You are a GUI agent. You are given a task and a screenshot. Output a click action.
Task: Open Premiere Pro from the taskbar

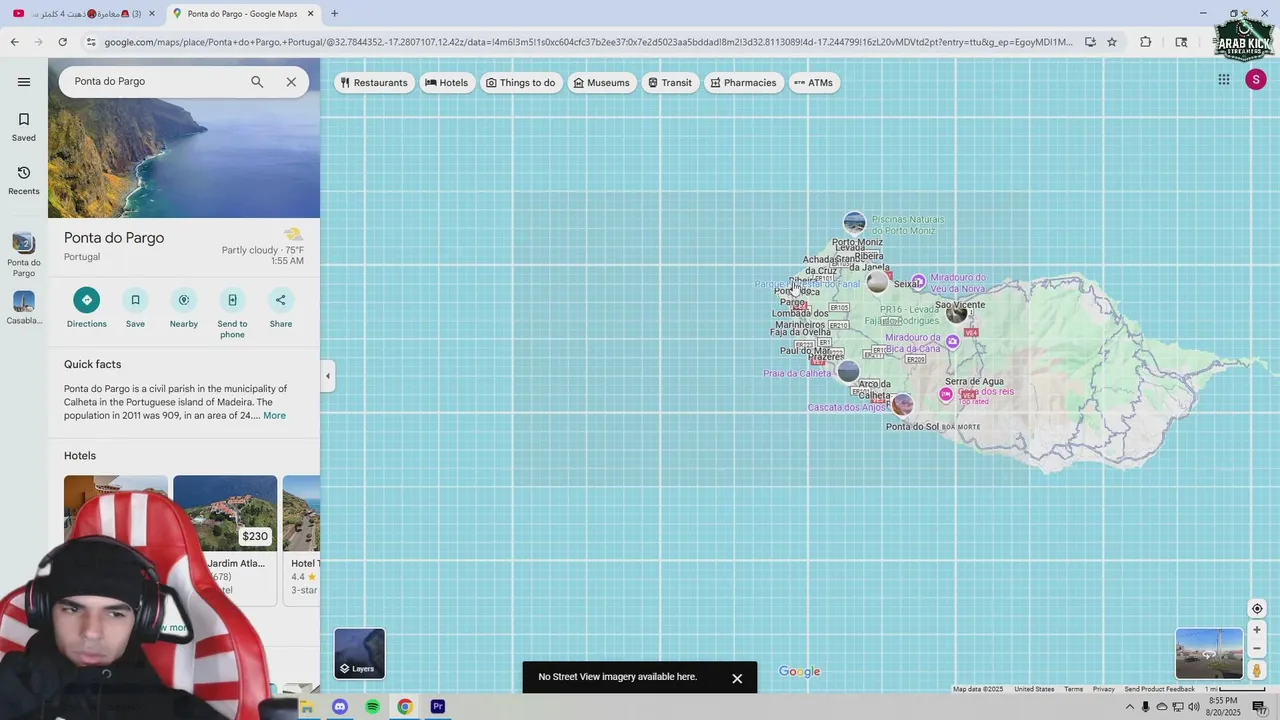point(437,707)
